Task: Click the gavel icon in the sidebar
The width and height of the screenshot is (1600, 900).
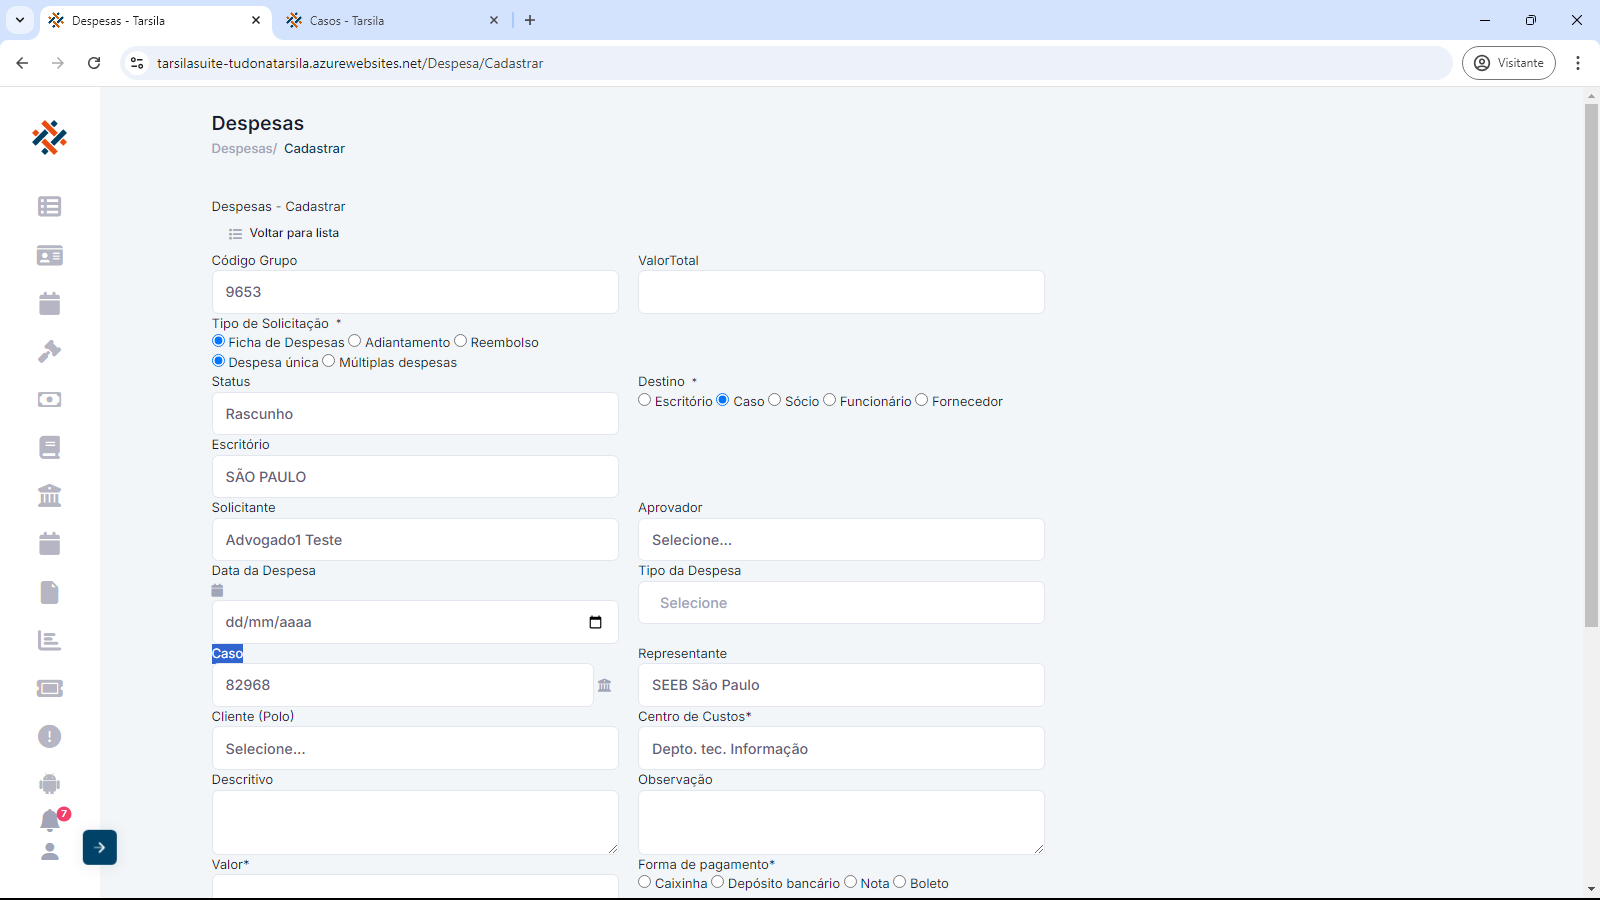Action: pyautogui.click(x=49, y=351)
